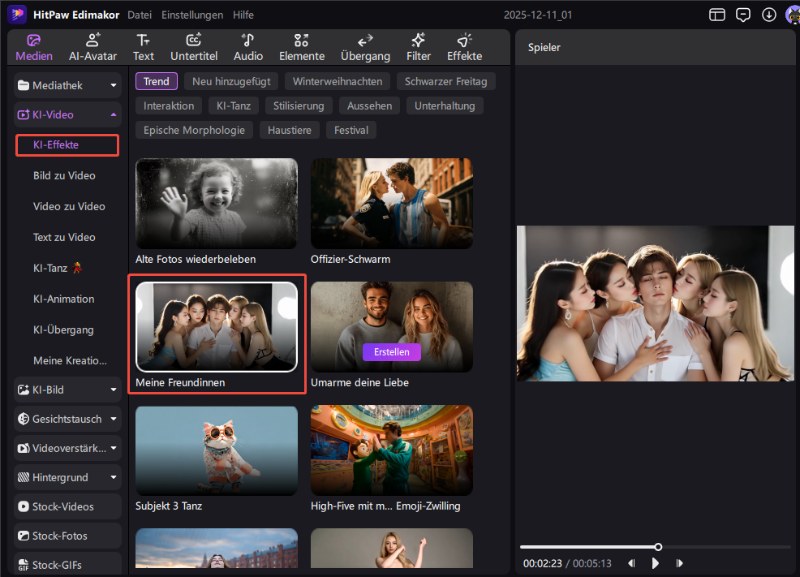Open the Elemente panel

pos(301,47)
